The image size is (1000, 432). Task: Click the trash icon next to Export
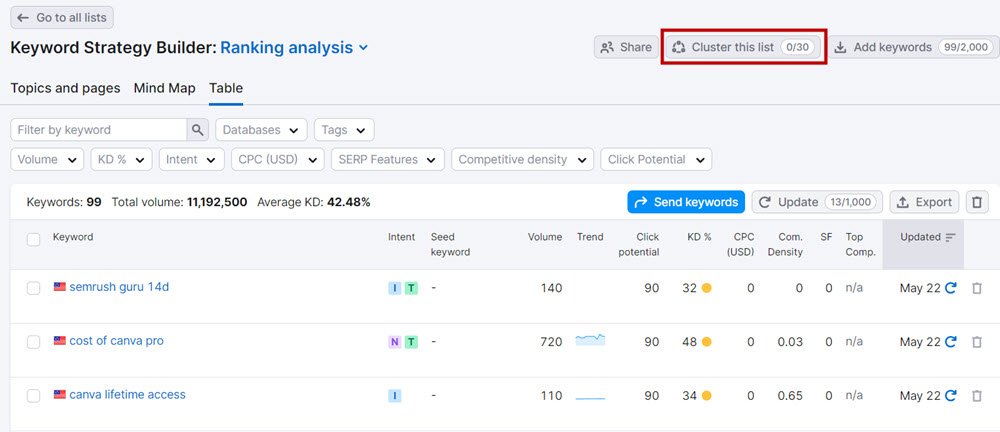[x=977, y=202]
